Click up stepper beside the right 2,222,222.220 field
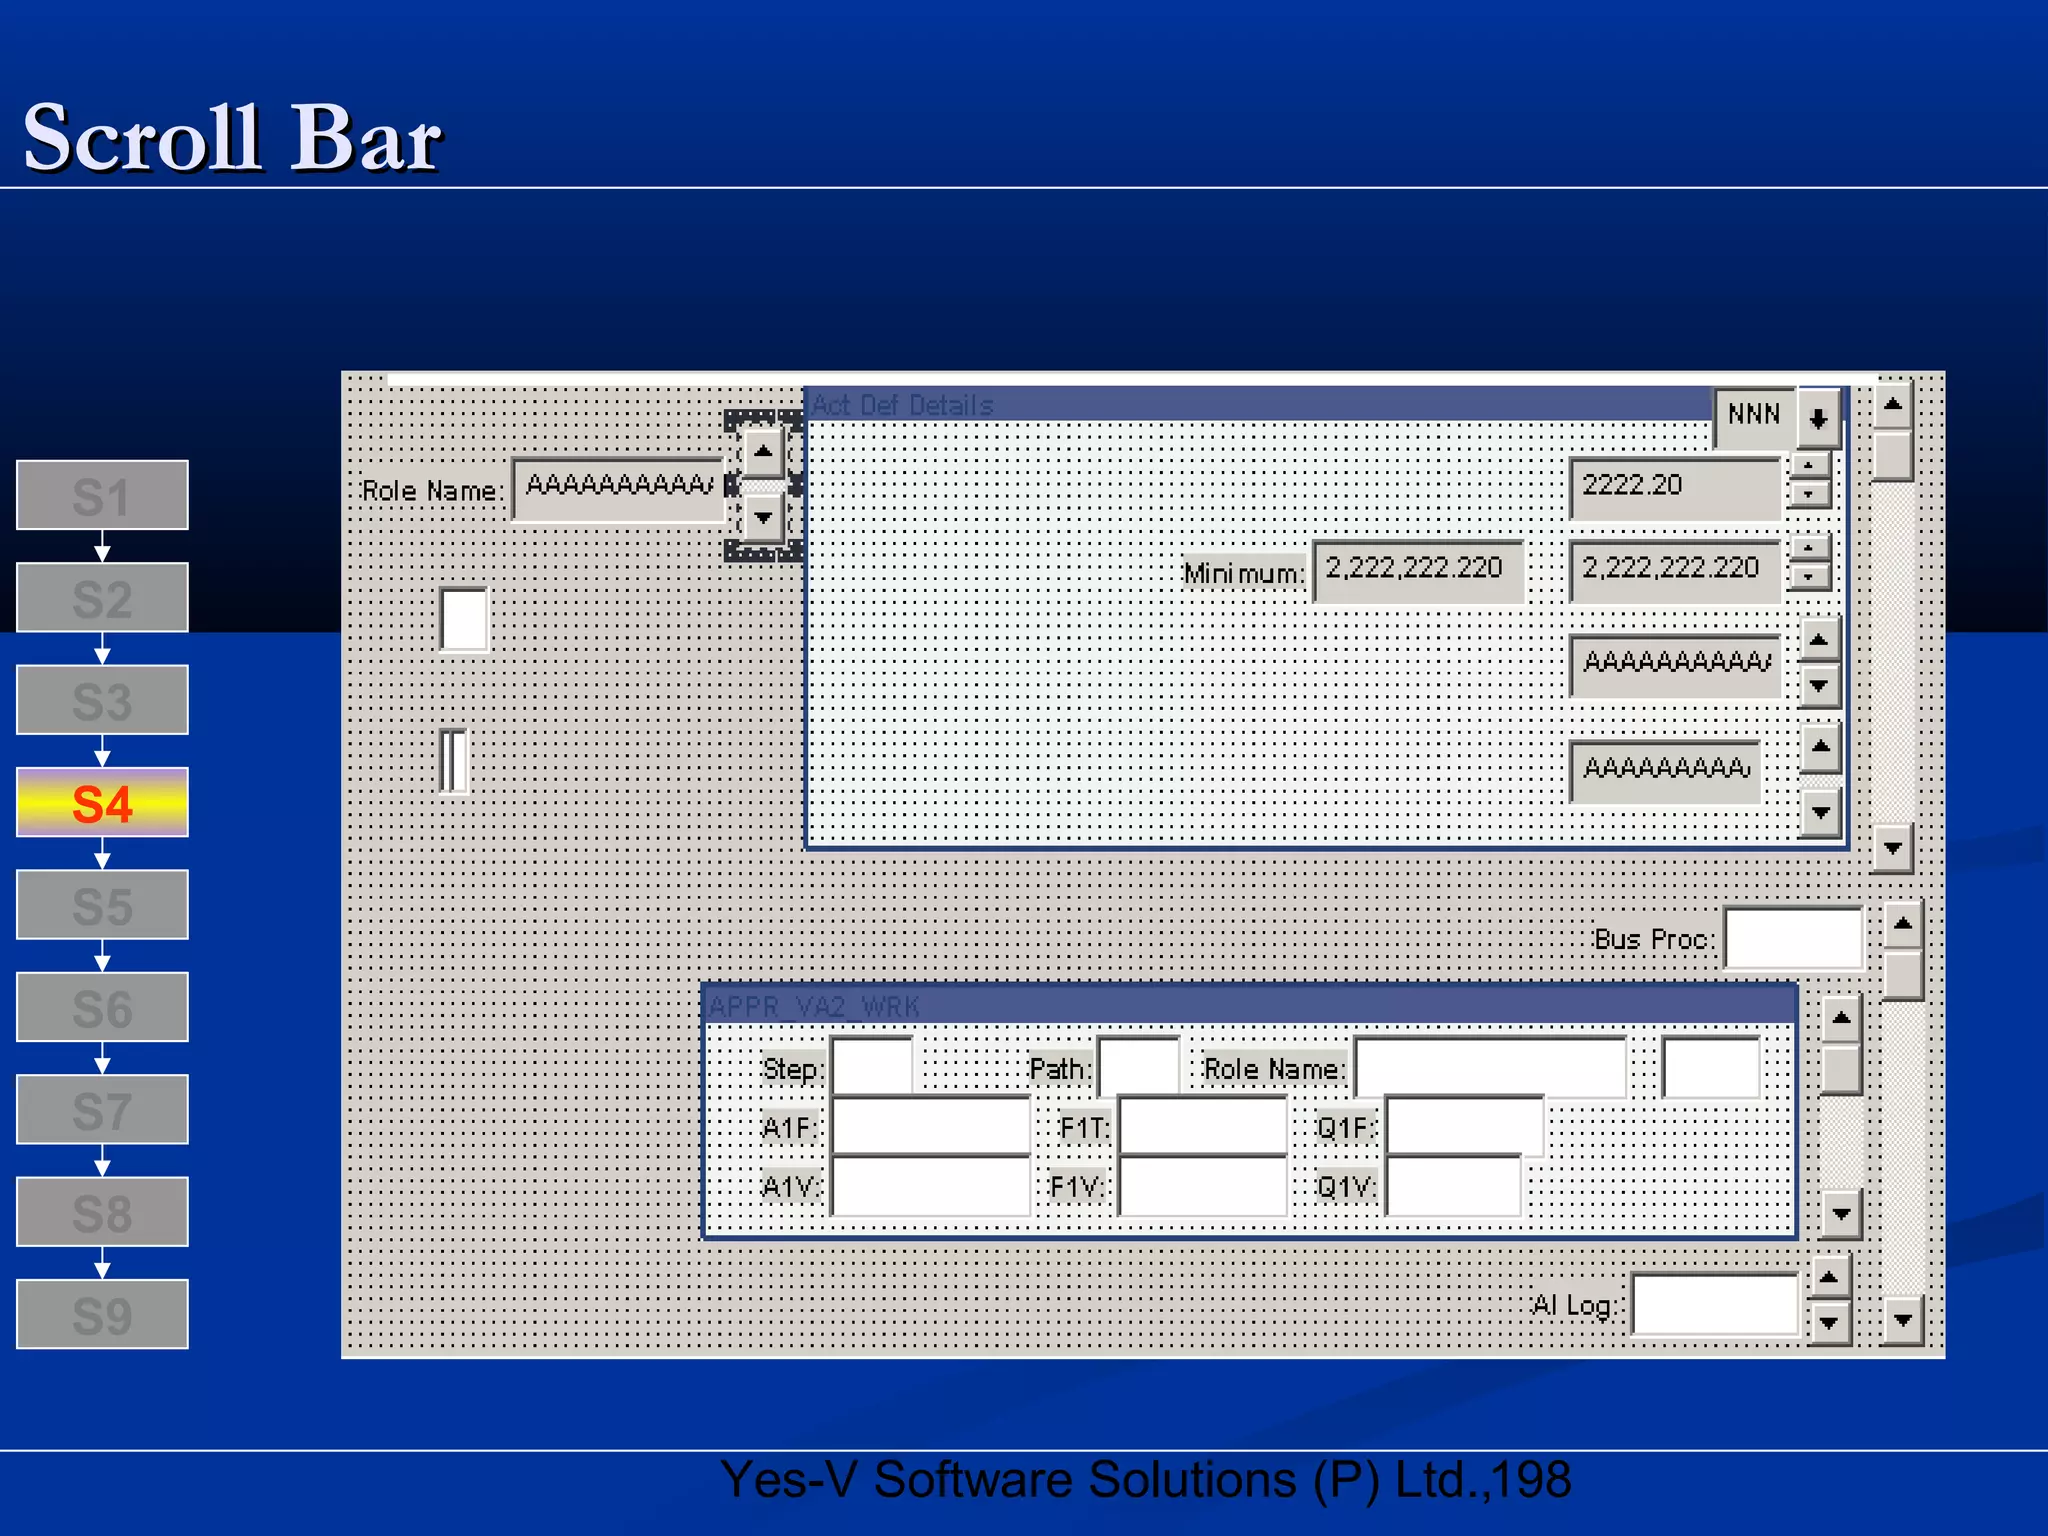 tap(1809, 548)
